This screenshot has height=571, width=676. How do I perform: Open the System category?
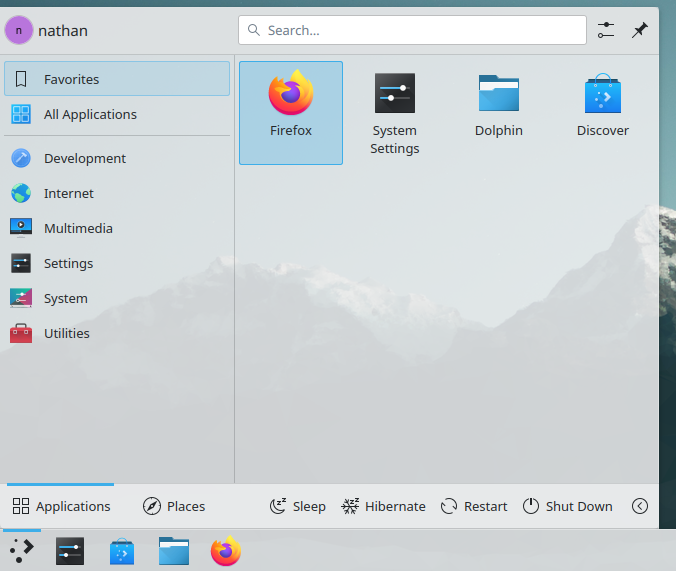[117, 298]
